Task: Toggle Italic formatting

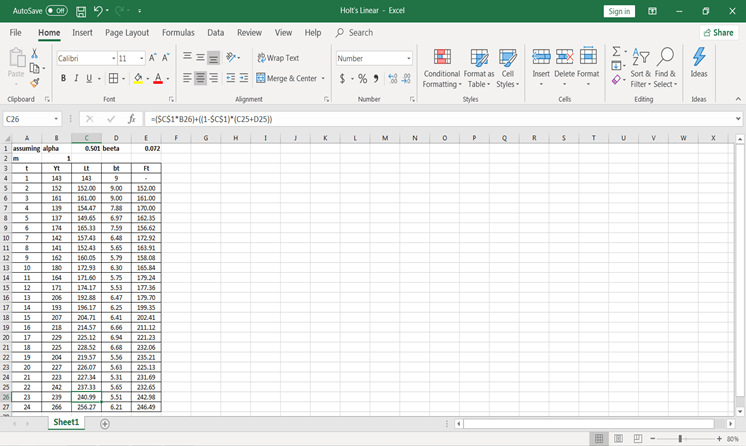Action: pos(76,79)
